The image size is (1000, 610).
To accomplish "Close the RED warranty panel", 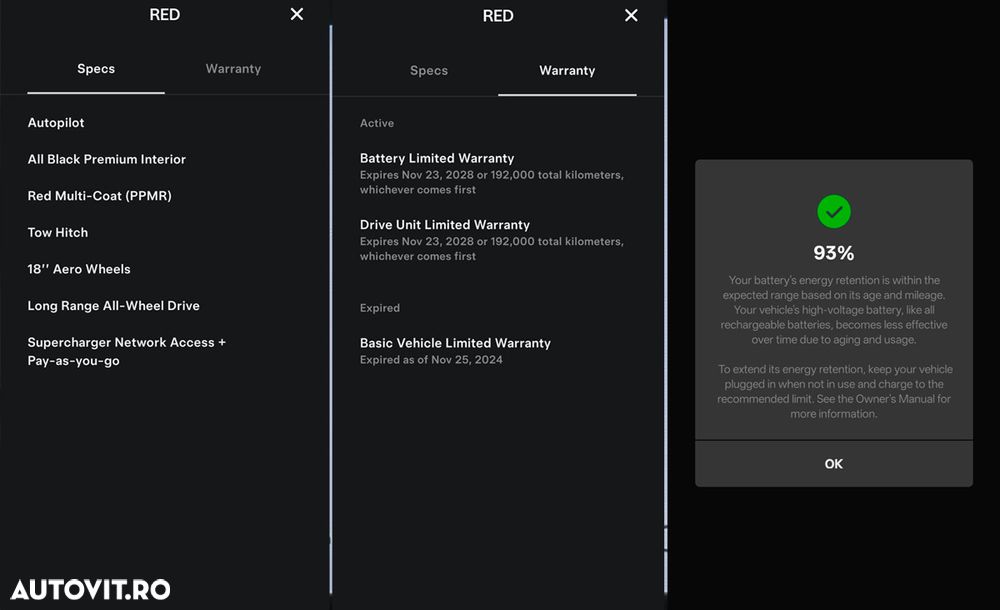I will (631, 15).
